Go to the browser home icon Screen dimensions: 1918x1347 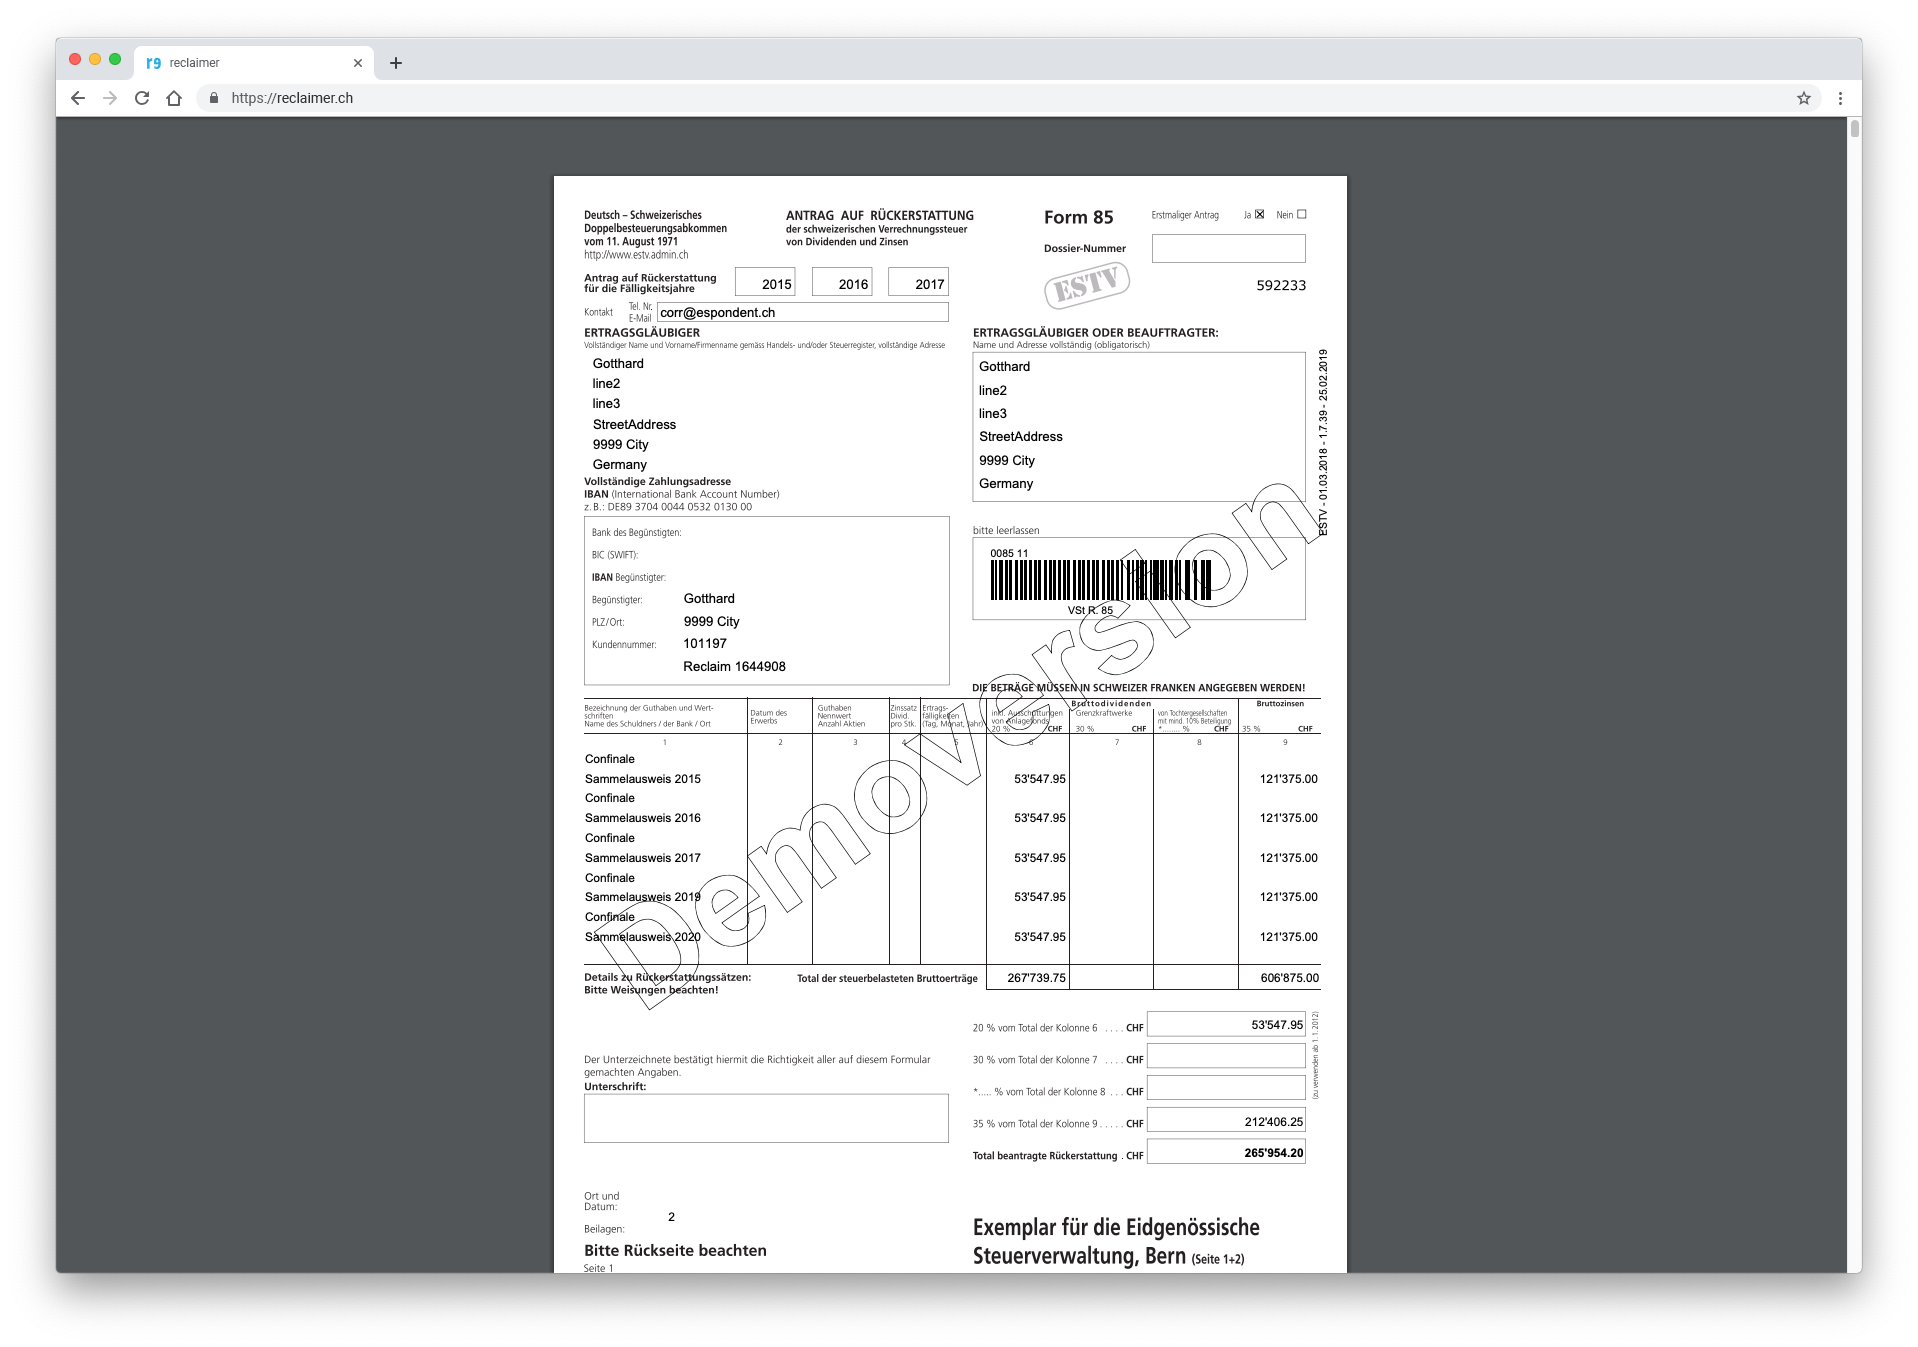[174, 98]
